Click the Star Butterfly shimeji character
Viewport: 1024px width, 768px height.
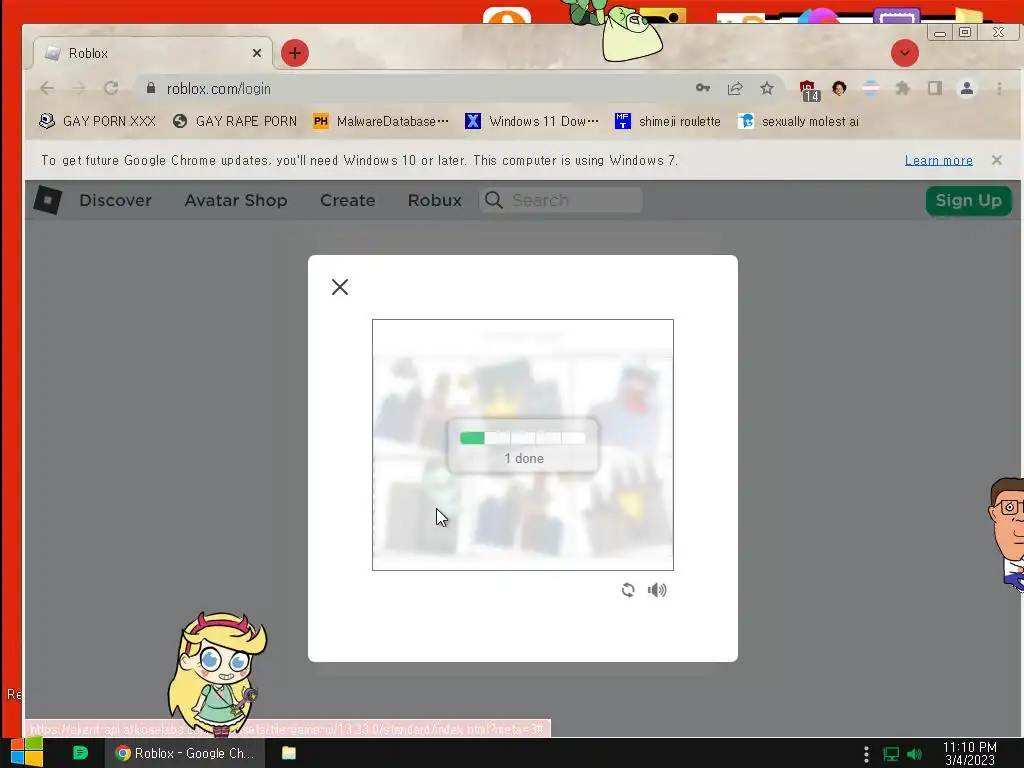[x=217, y=673]
